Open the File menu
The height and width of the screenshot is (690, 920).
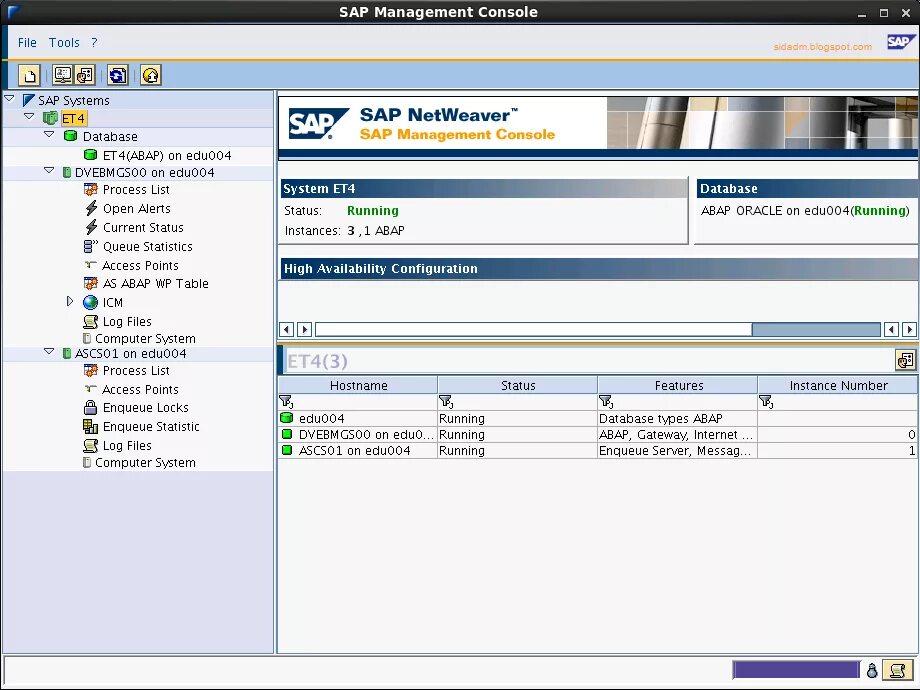[x=27, y=43]
